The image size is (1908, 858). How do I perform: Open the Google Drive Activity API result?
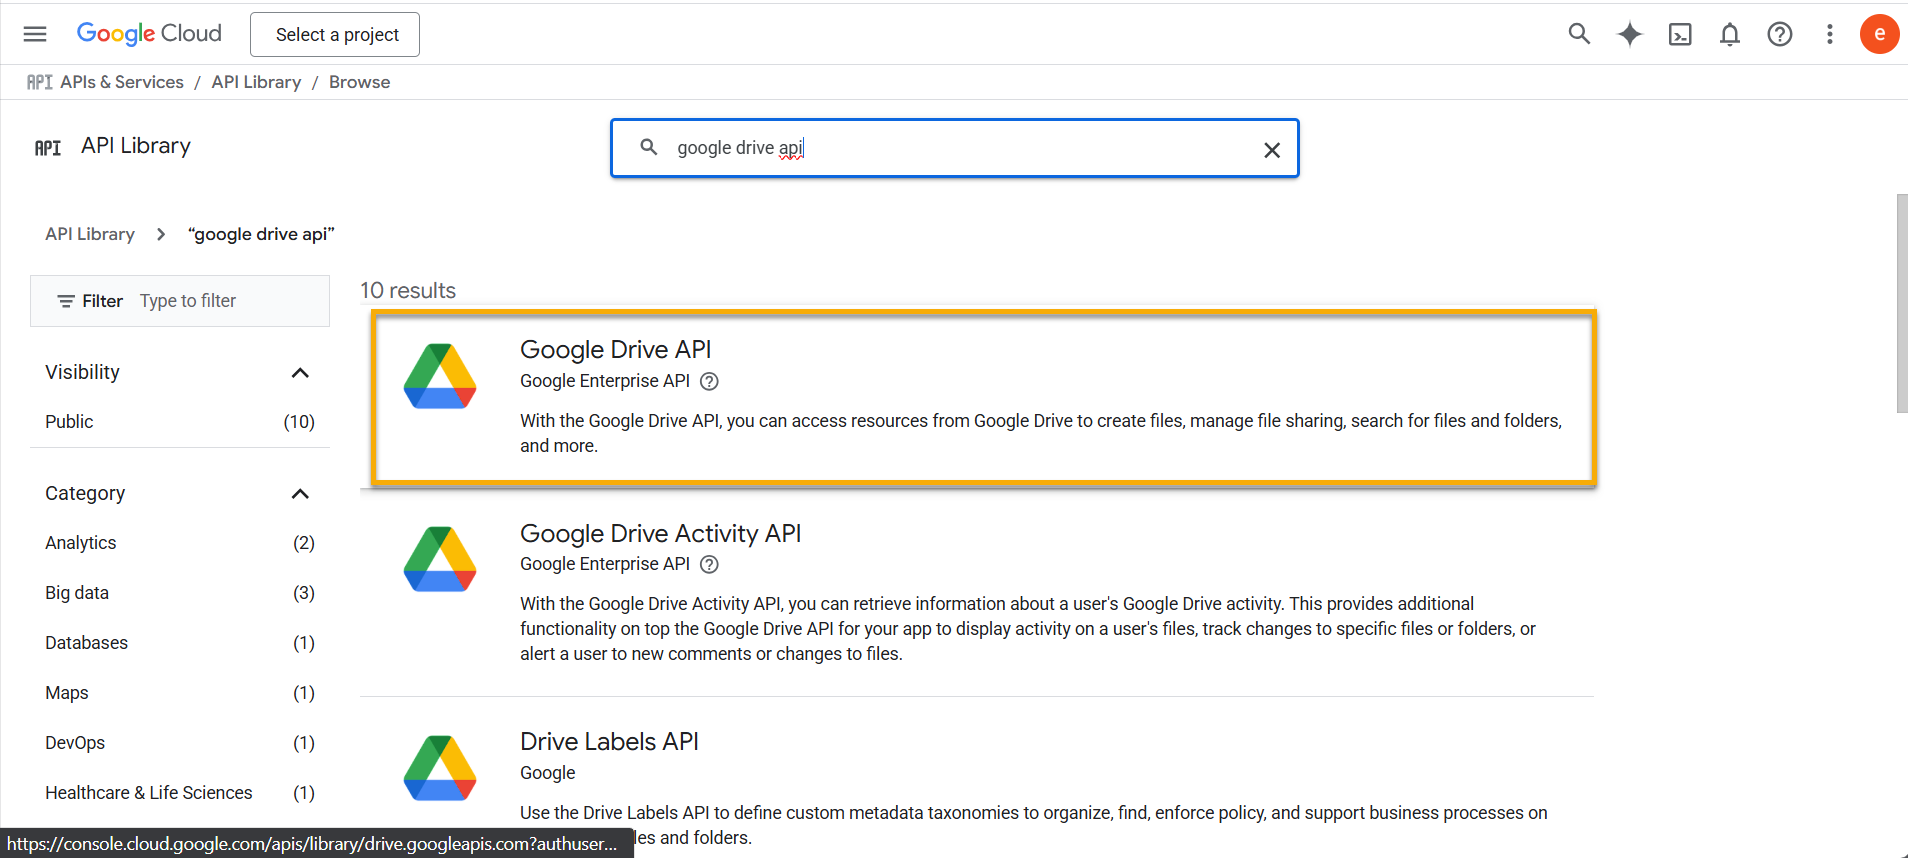coord(660,533)
